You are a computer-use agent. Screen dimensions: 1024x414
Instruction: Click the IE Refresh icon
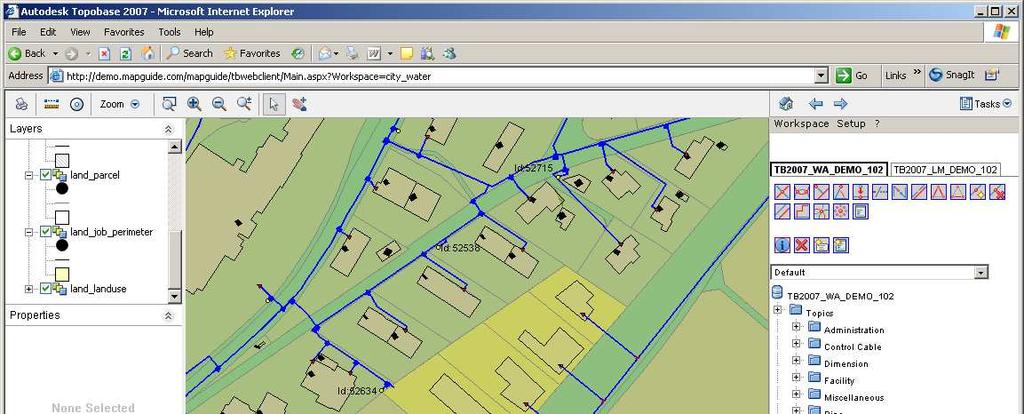pos(125,54)
